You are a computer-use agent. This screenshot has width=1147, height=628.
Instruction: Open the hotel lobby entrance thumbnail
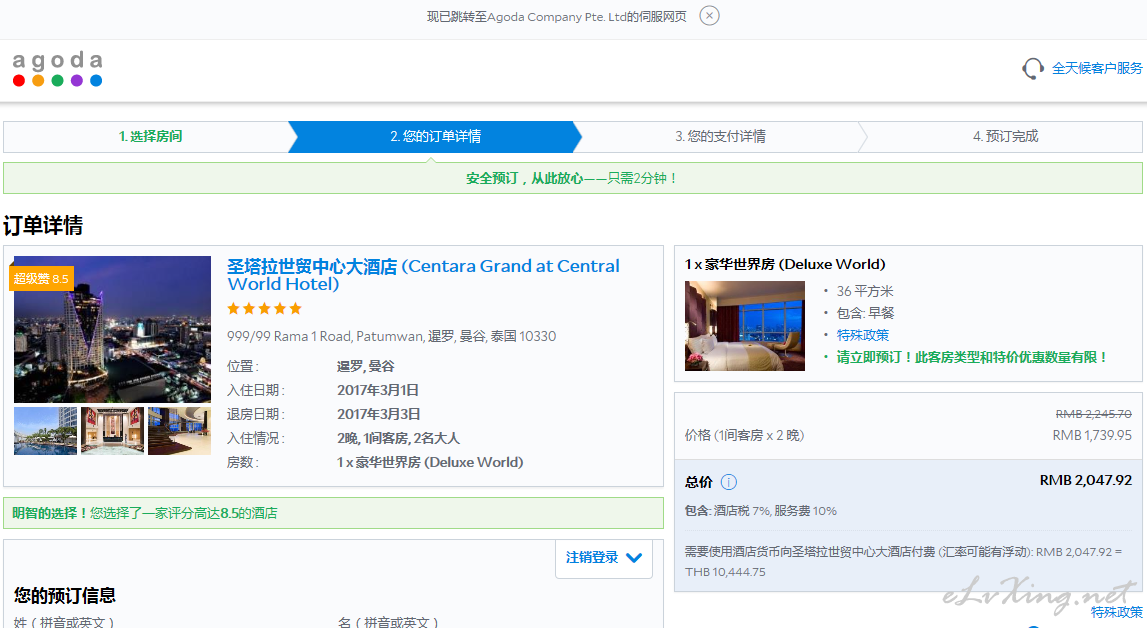tap(113, 431)
